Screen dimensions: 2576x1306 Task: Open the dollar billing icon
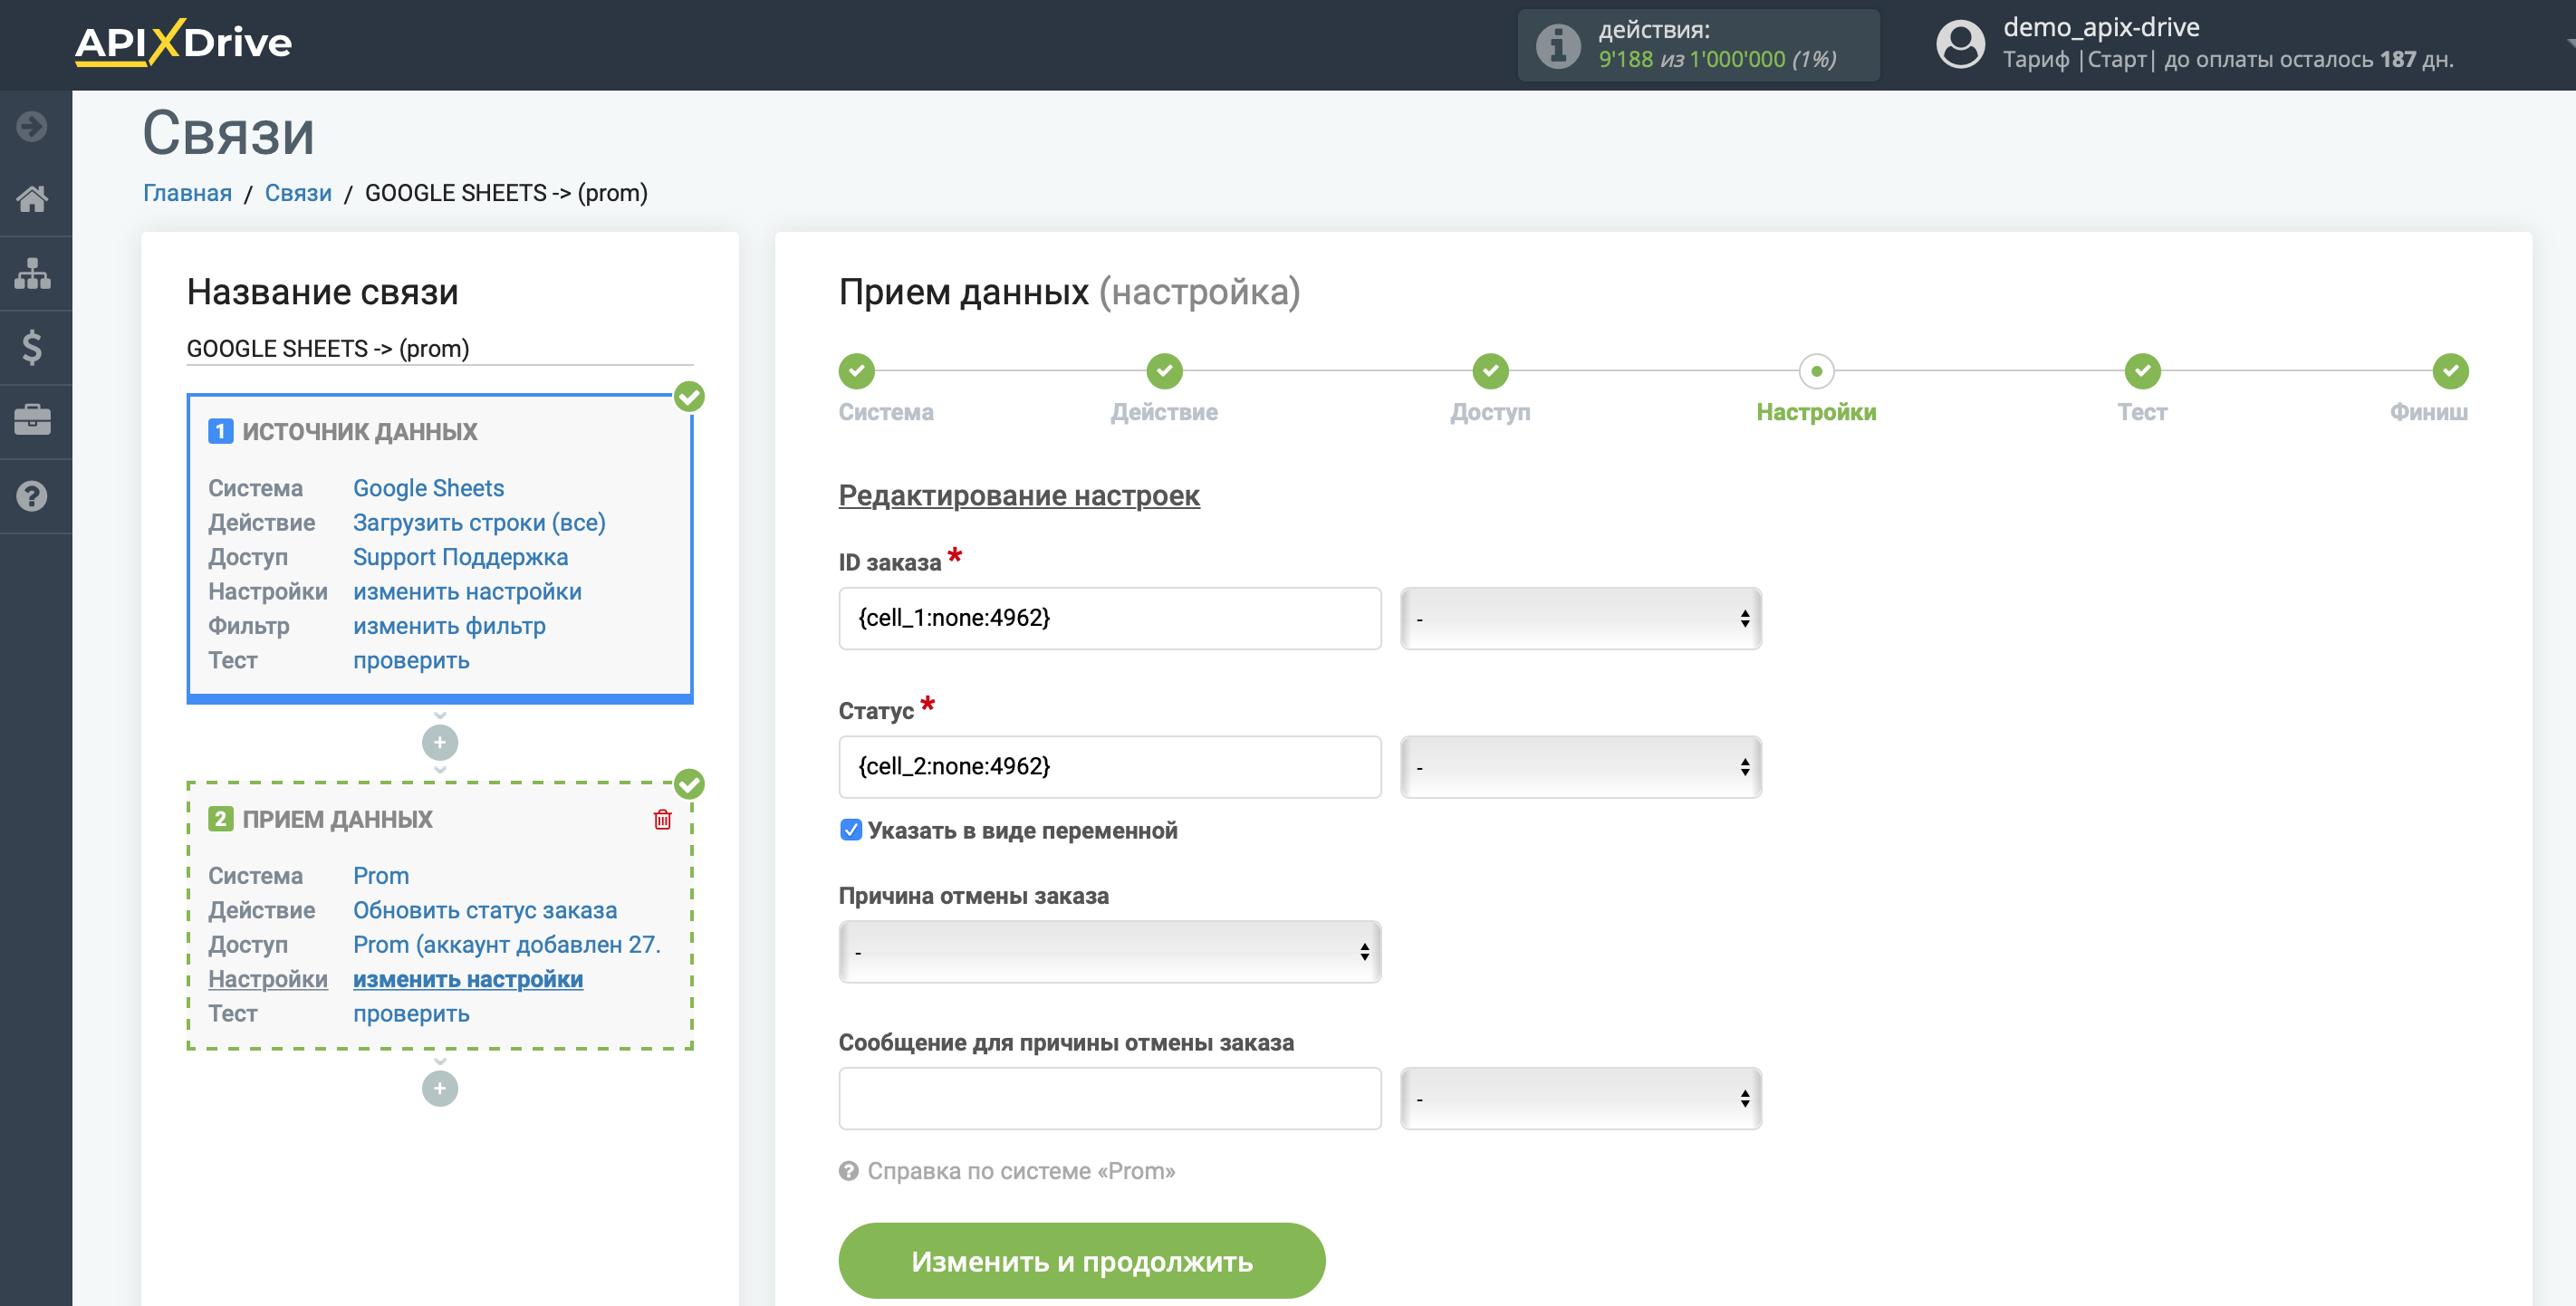[x=32, y=347]
